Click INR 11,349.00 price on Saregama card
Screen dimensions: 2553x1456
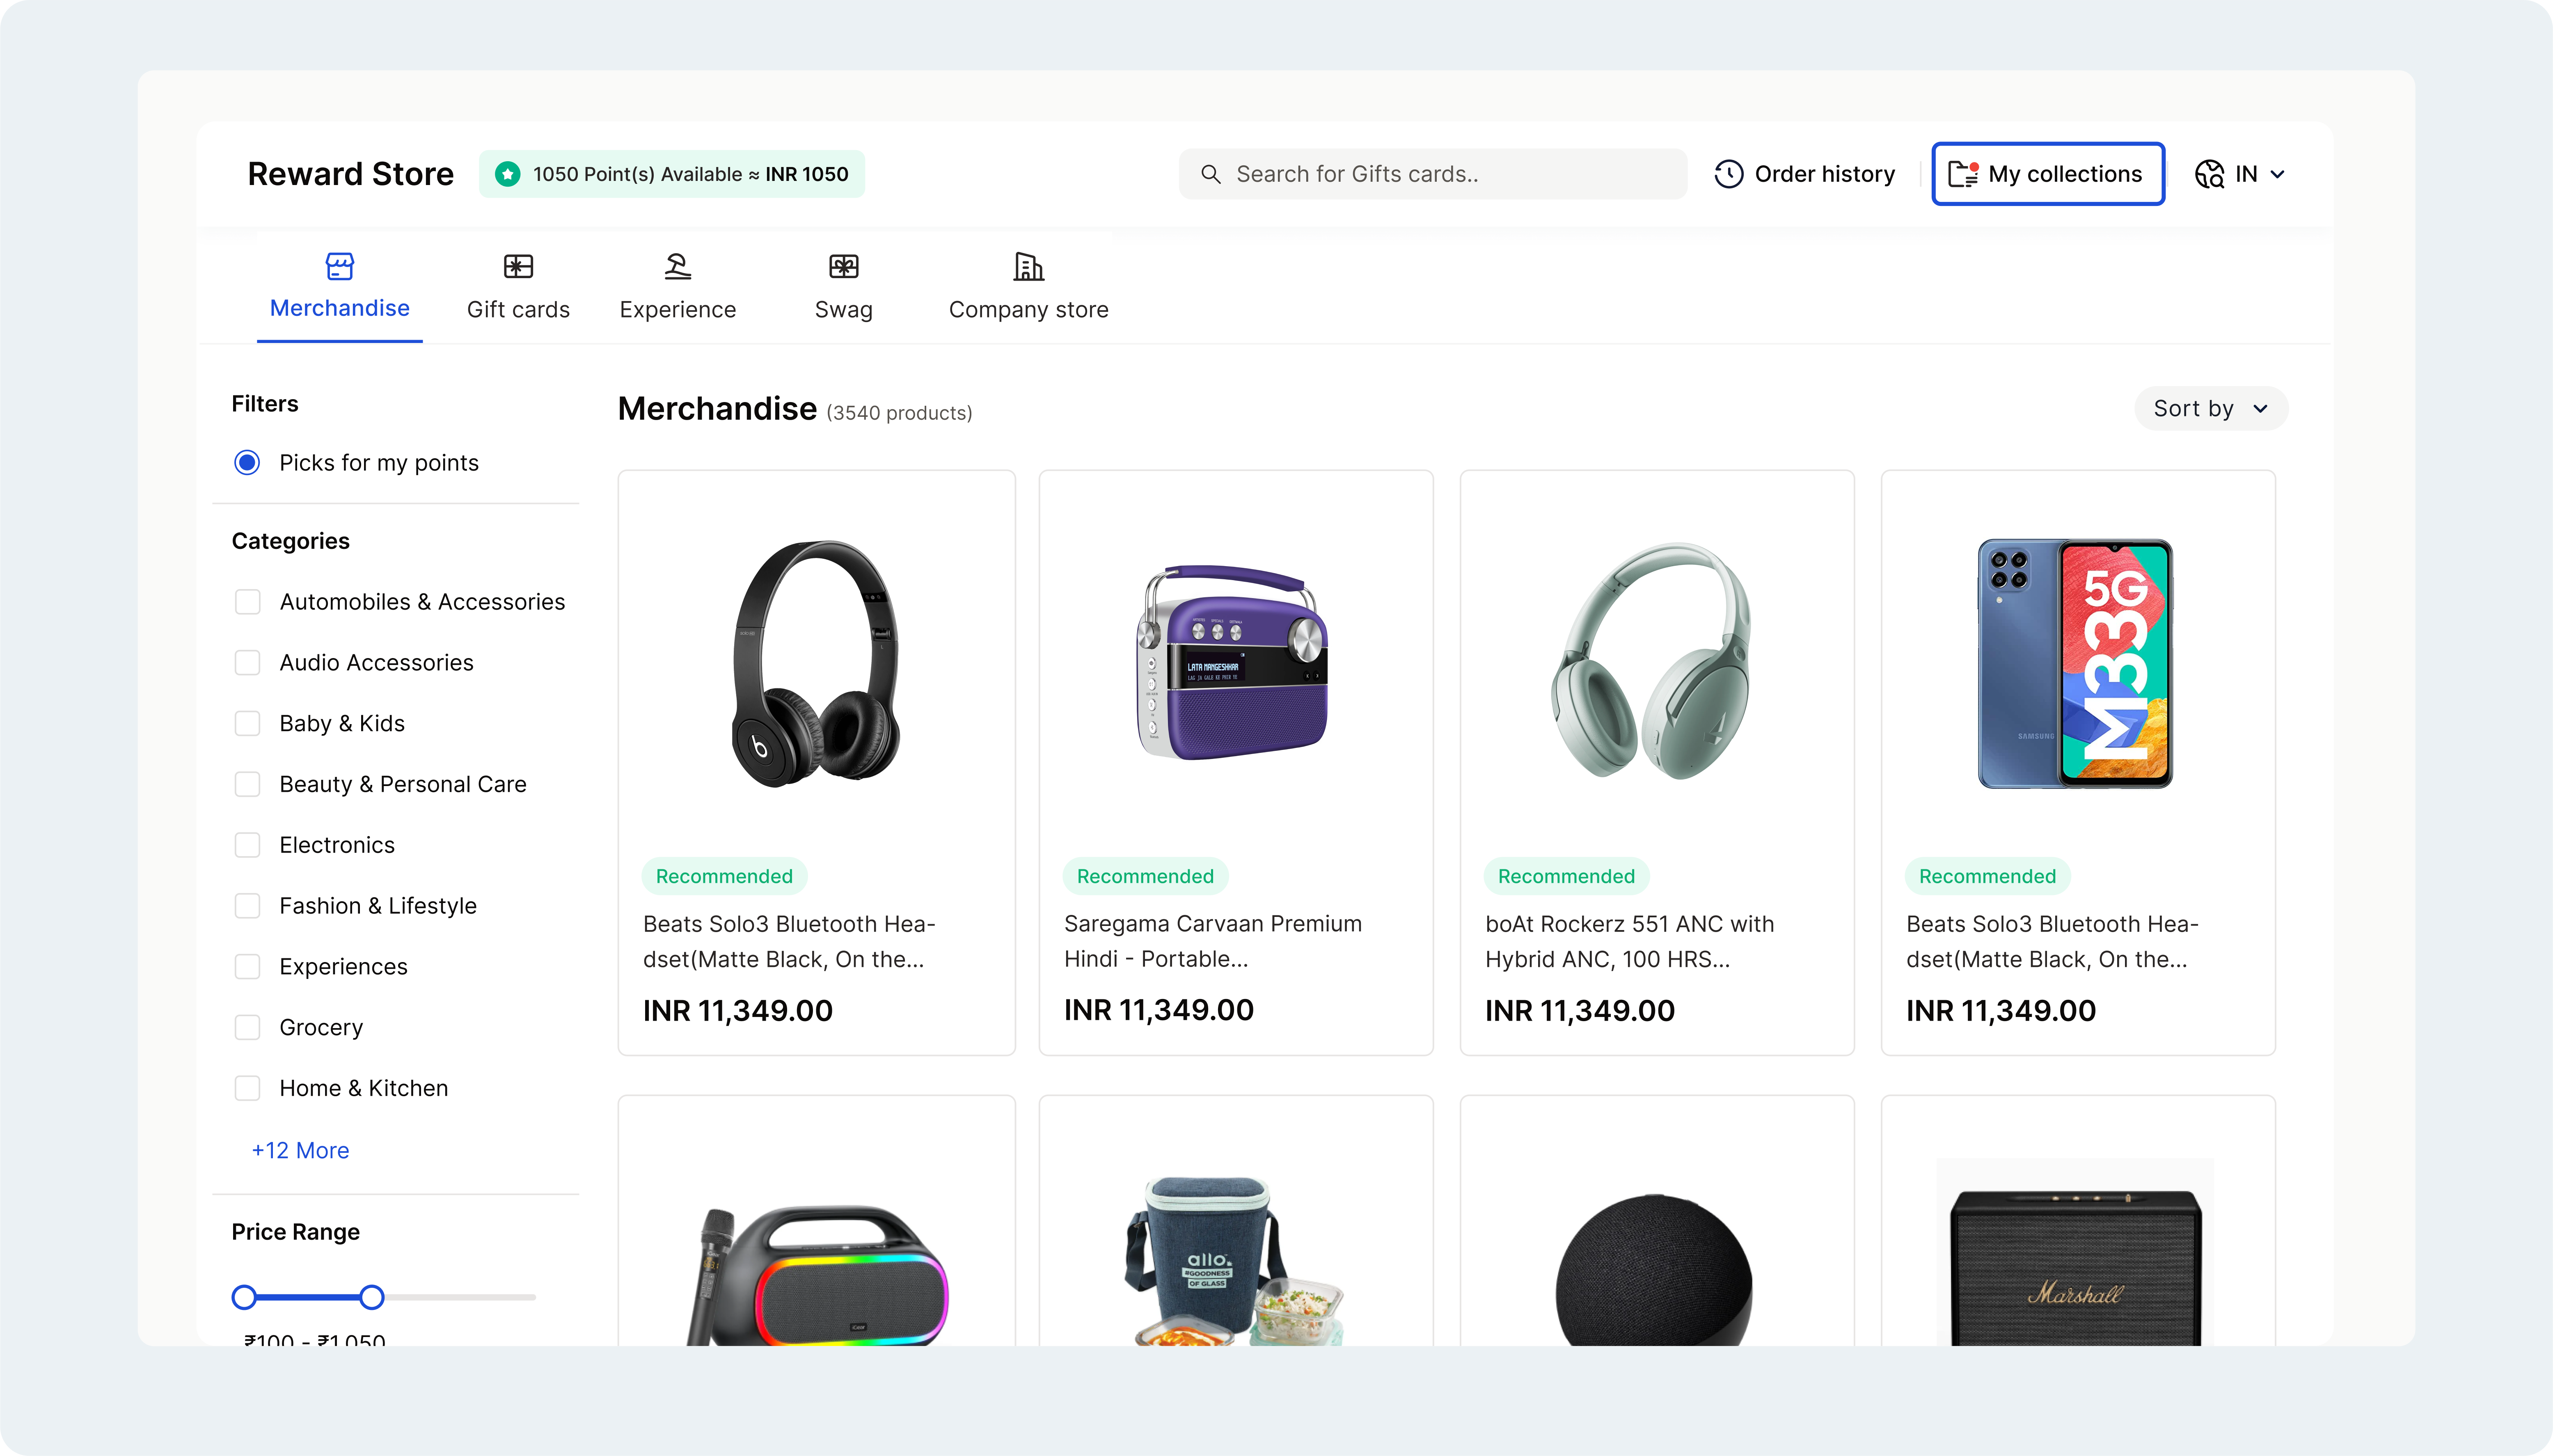(1158, 1010)
